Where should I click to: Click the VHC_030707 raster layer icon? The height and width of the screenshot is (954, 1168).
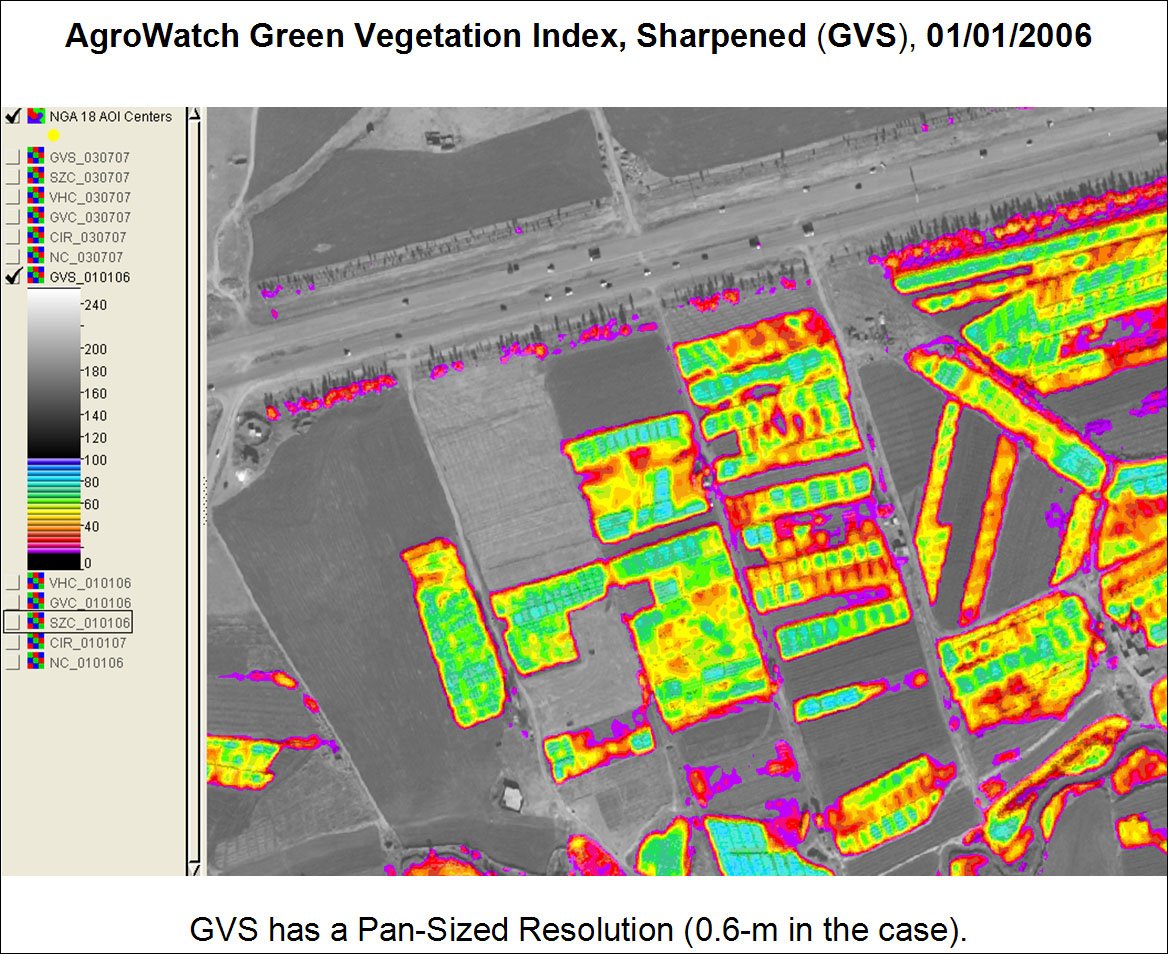pos(36,197)
